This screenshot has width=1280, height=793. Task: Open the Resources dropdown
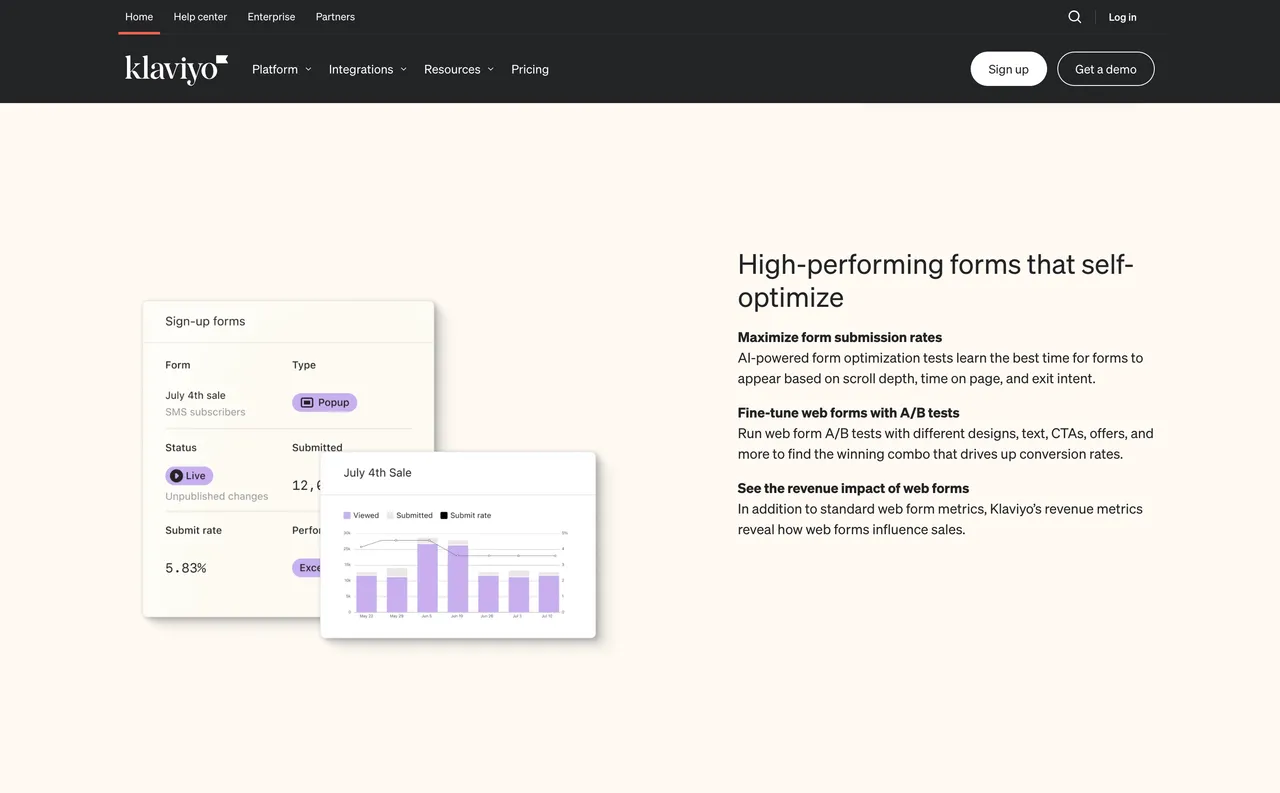click(x=458, y=69)
